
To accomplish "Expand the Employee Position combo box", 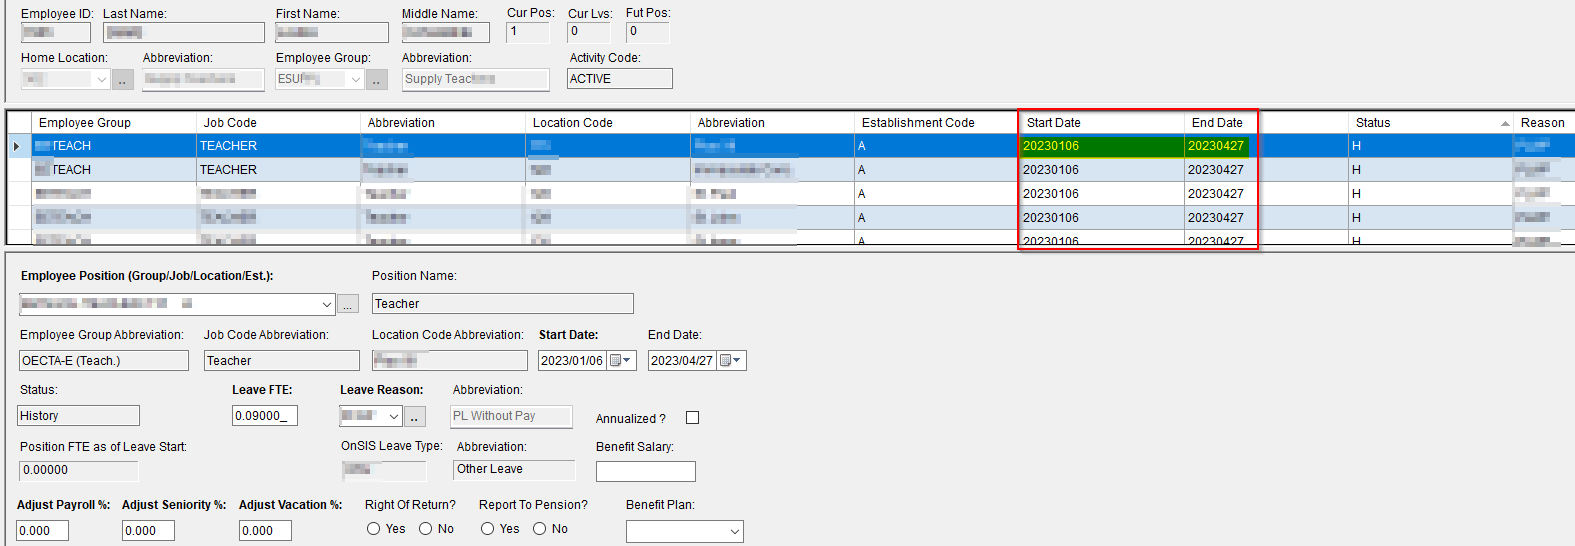I will tap(327, 304).
